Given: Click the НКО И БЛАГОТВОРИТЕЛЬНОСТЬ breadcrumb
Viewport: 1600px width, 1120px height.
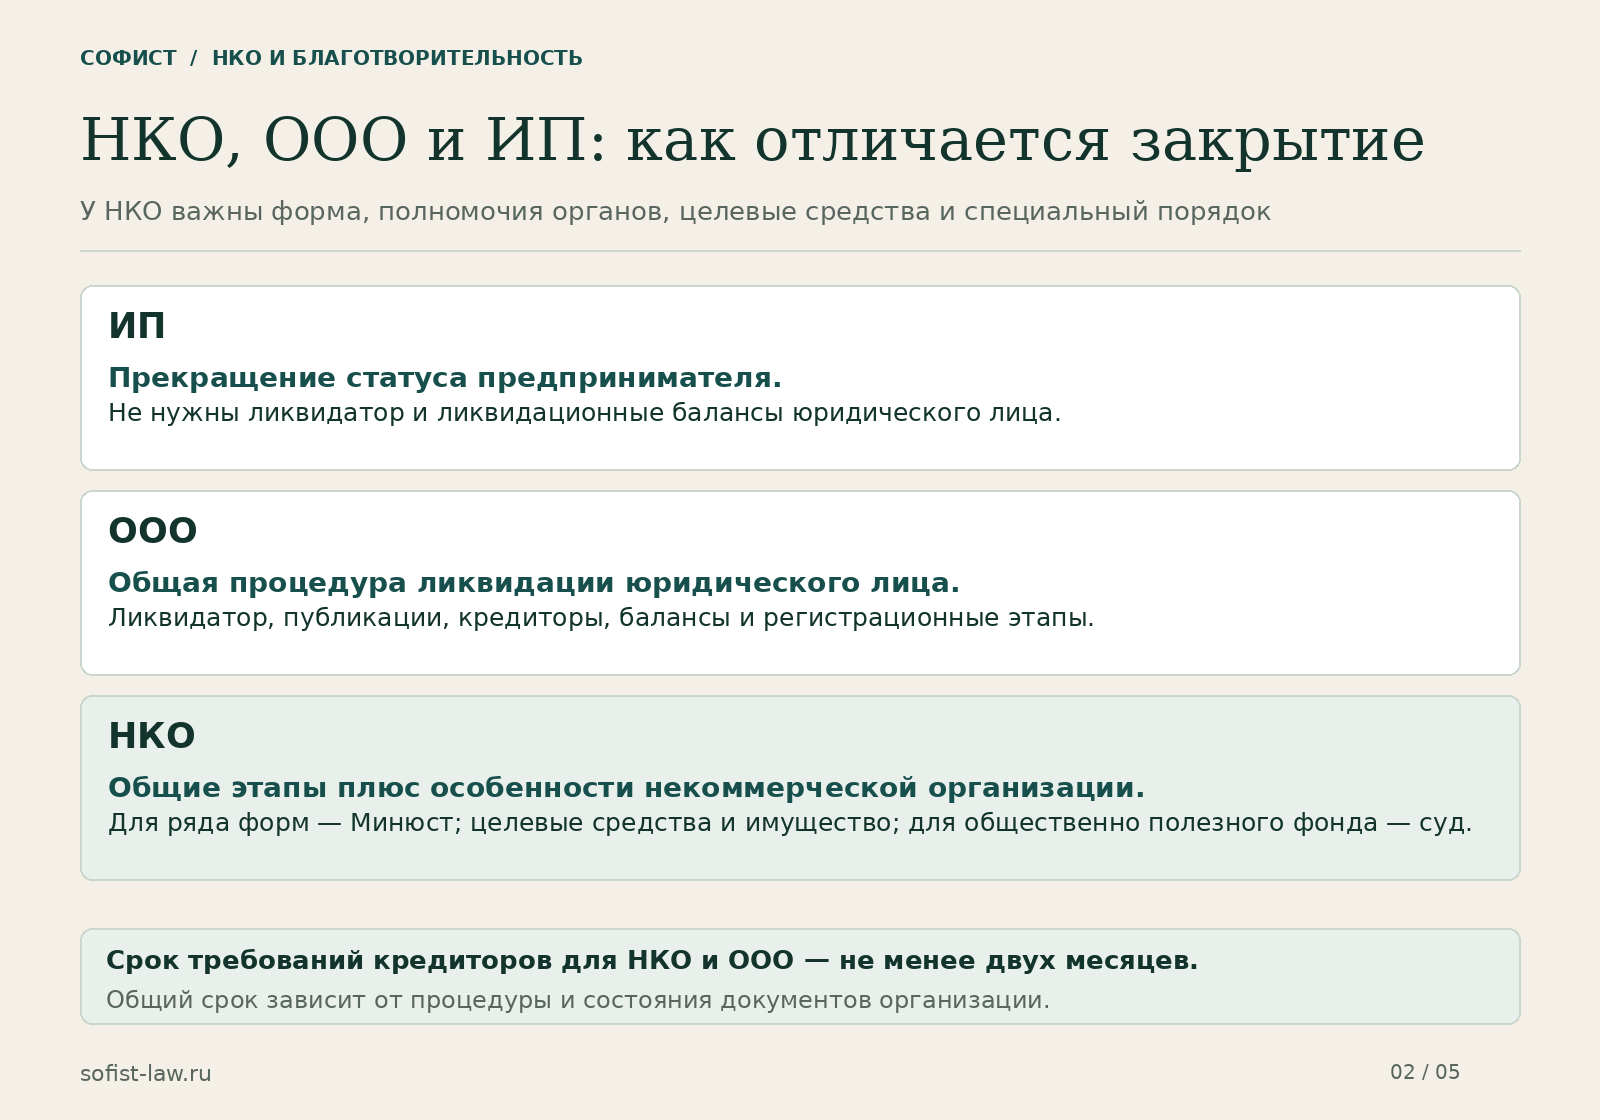Looking at the screenshot, I should [x=397, y=58].
